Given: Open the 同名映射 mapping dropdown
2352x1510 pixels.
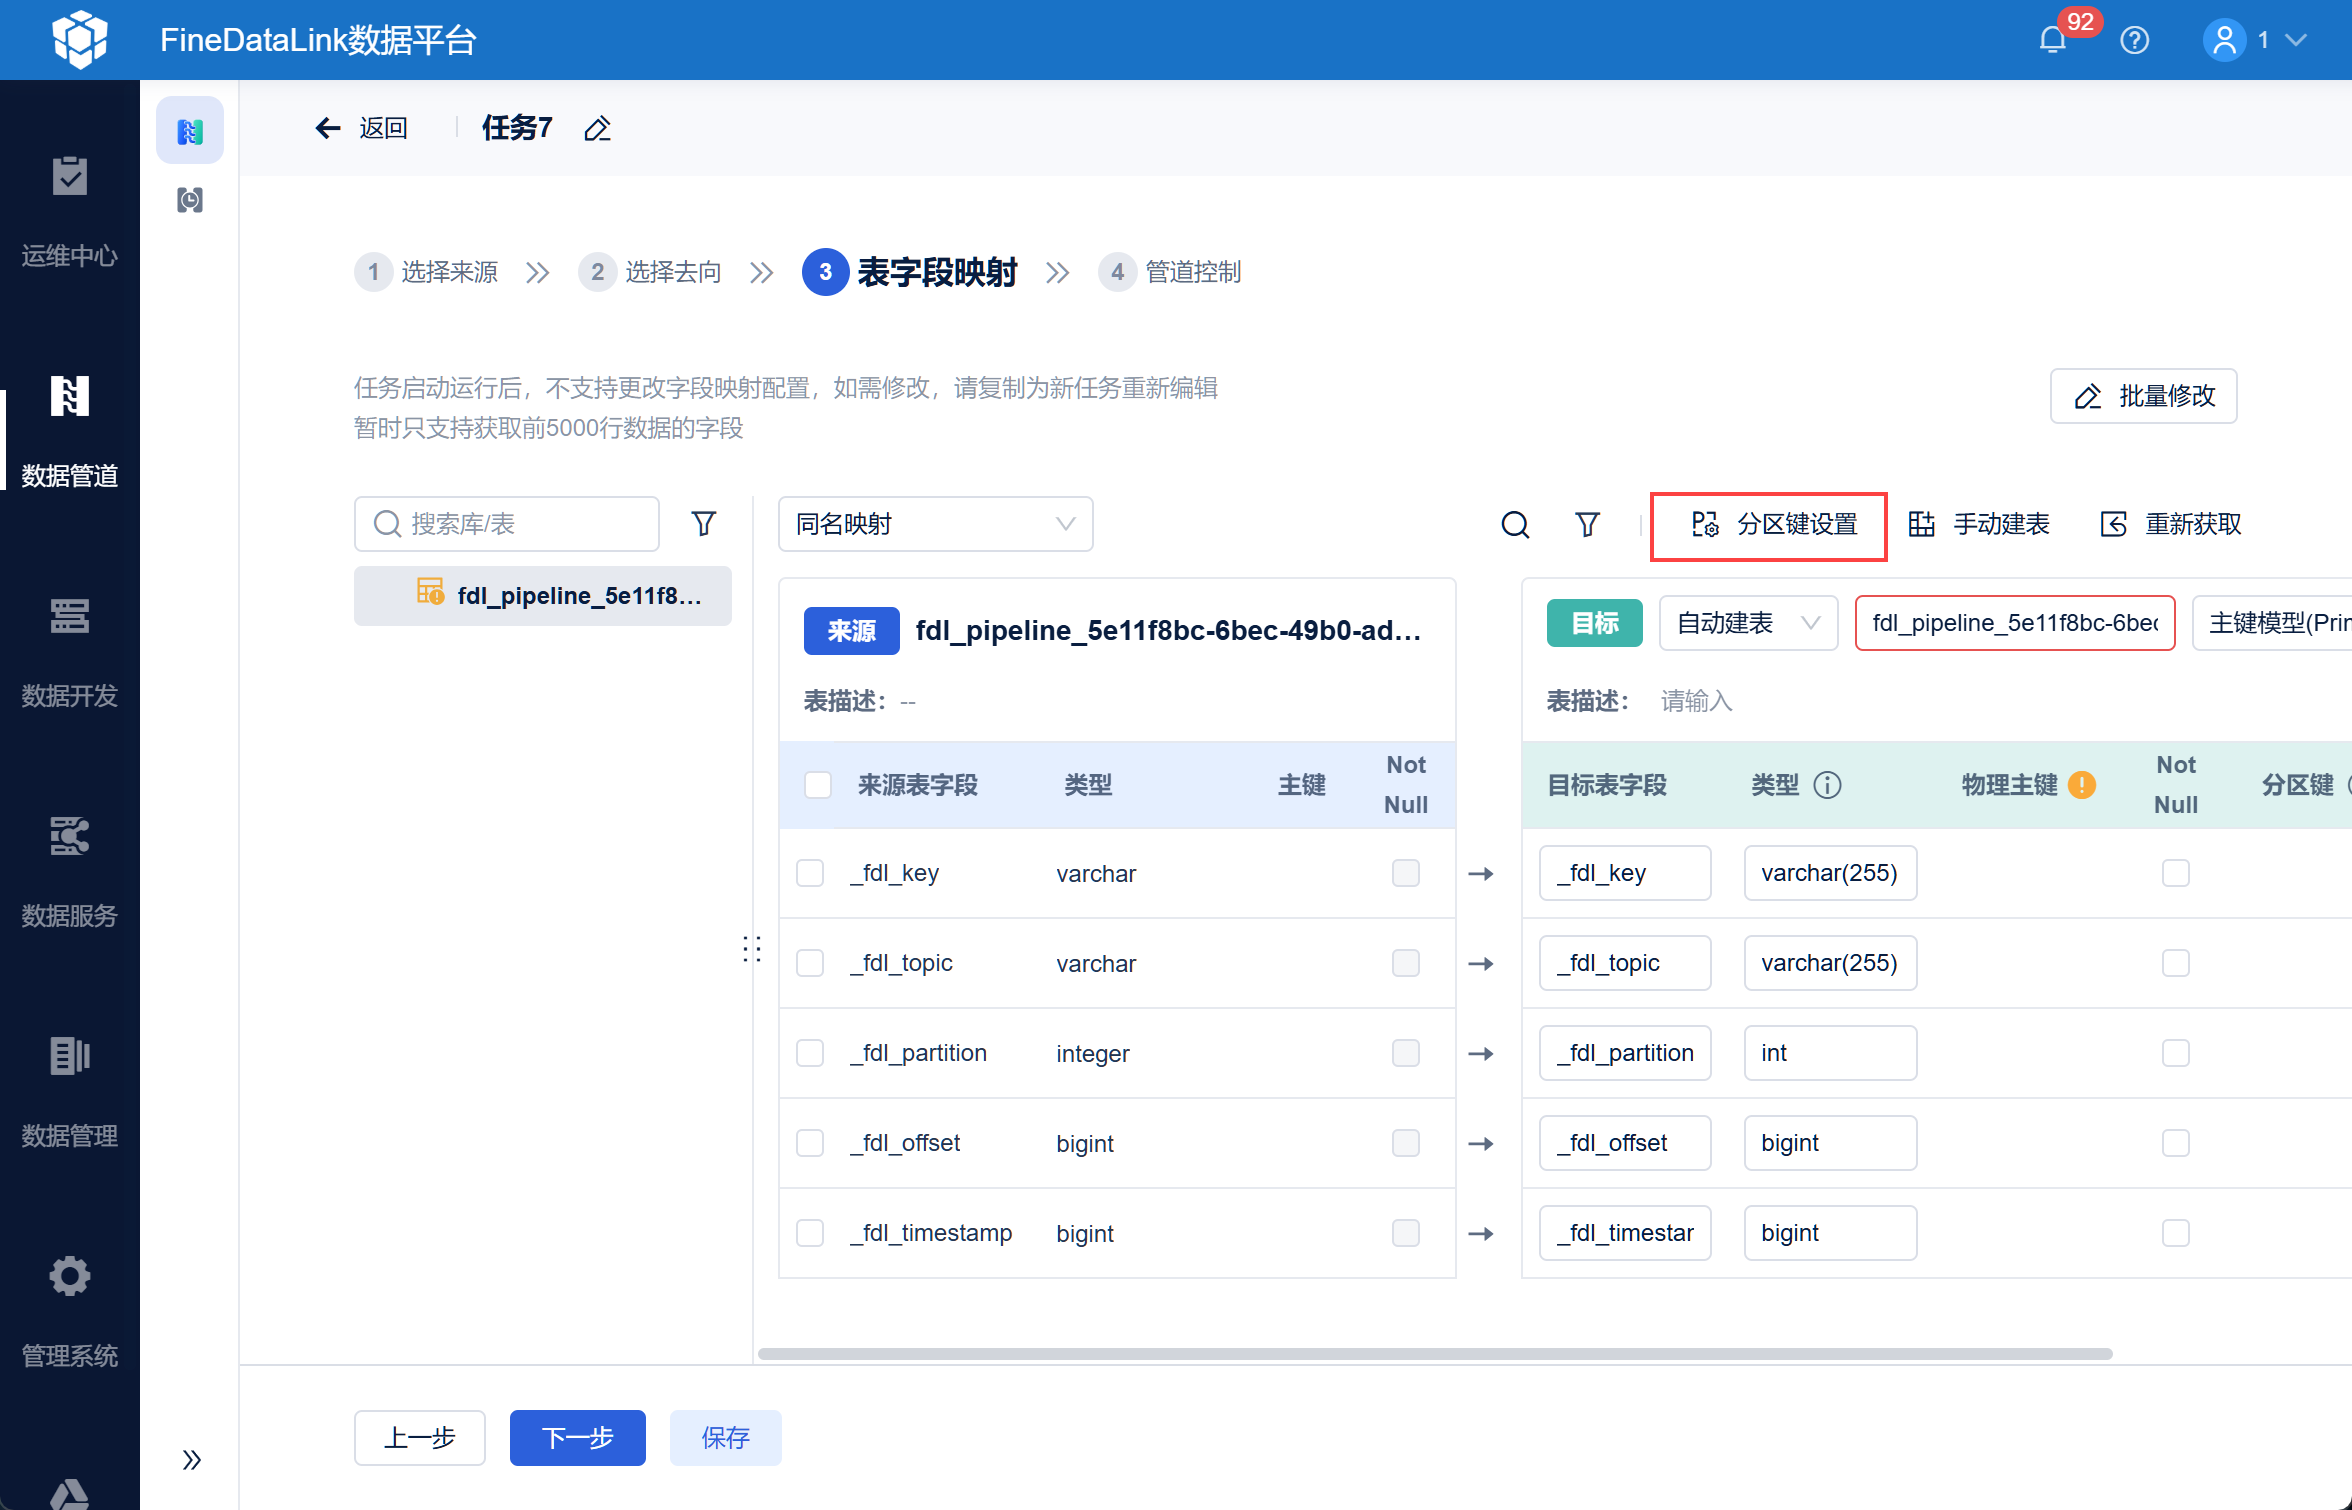Looking at the screenshot, I should [x=936, y=524].
